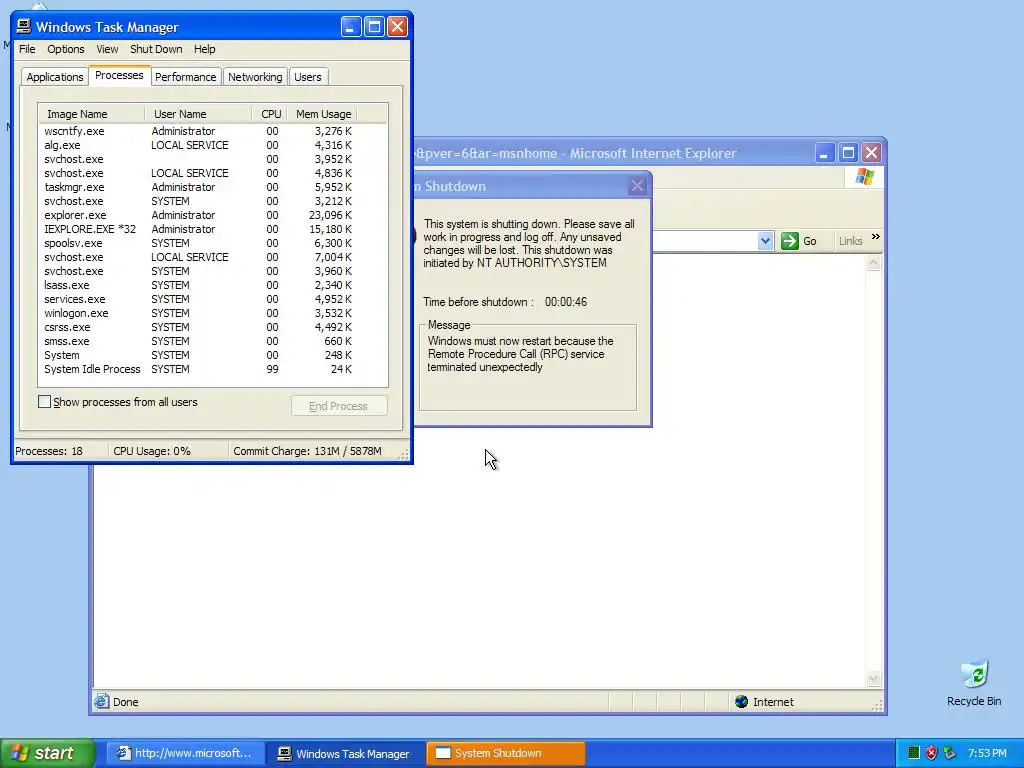
Task: Sort processes by CPU column header
Action: pos(271,114)
